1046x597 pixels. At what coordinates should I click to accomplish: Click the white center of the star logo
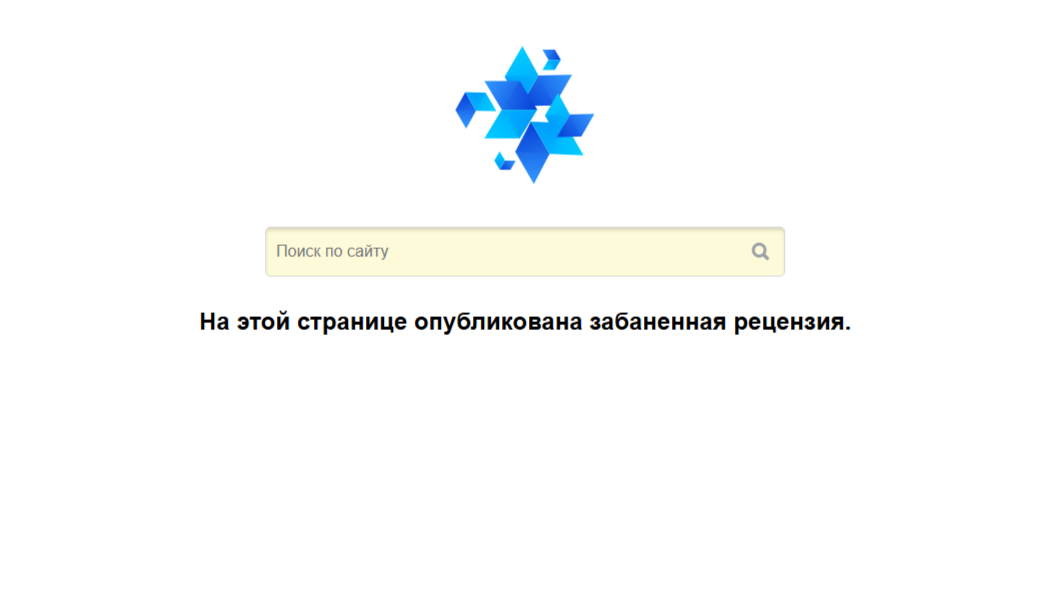point(541,113)
